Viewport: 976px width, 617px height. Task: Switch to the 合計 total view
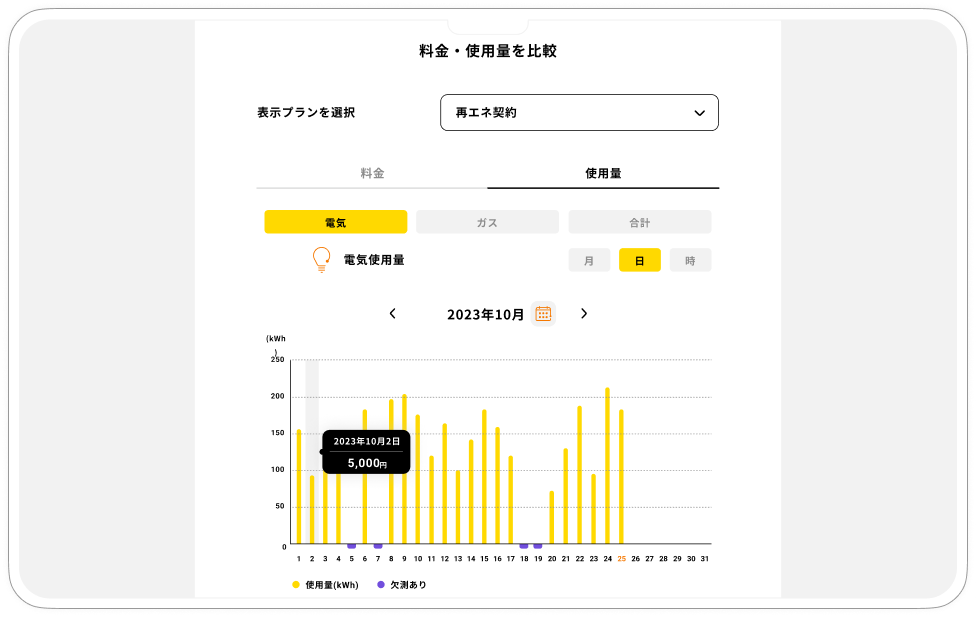(x=639, y=222)
